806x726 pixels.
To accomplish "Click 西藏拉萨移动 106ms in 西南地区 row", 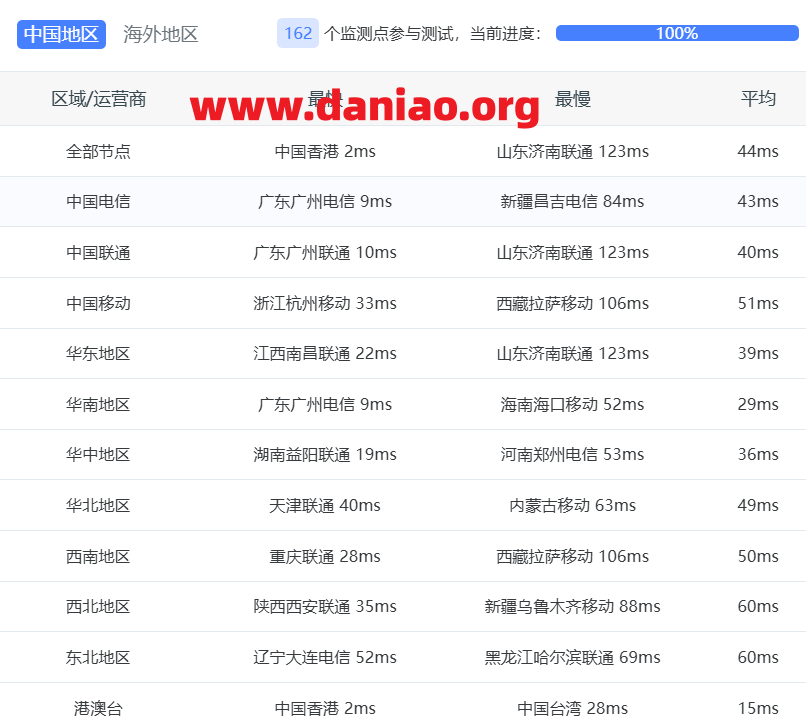I will [573, 556].
